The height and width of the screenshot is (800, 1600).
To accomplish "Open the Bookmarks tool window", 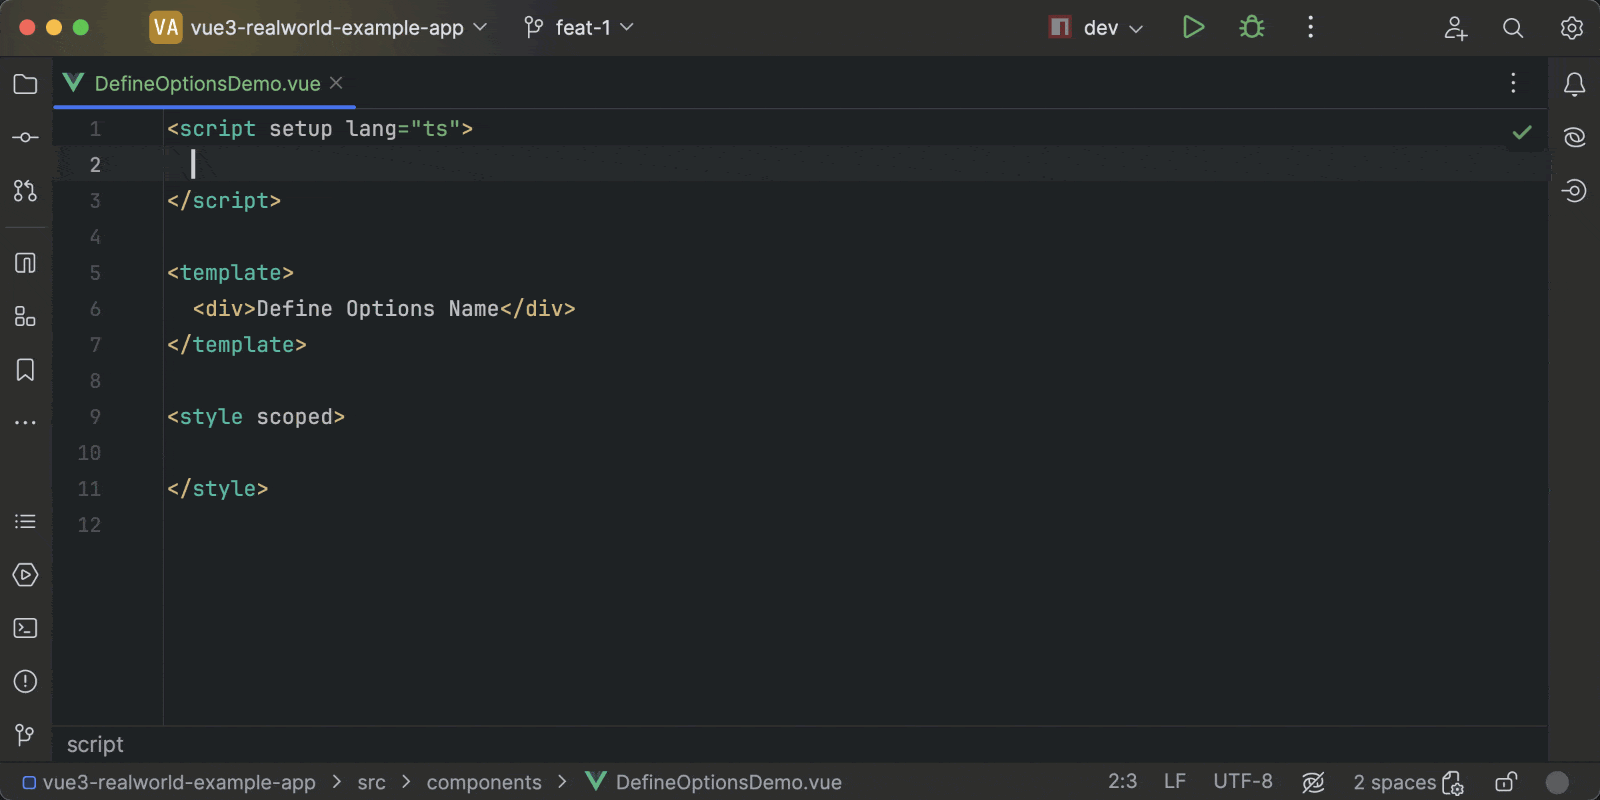I will [25, 370].
